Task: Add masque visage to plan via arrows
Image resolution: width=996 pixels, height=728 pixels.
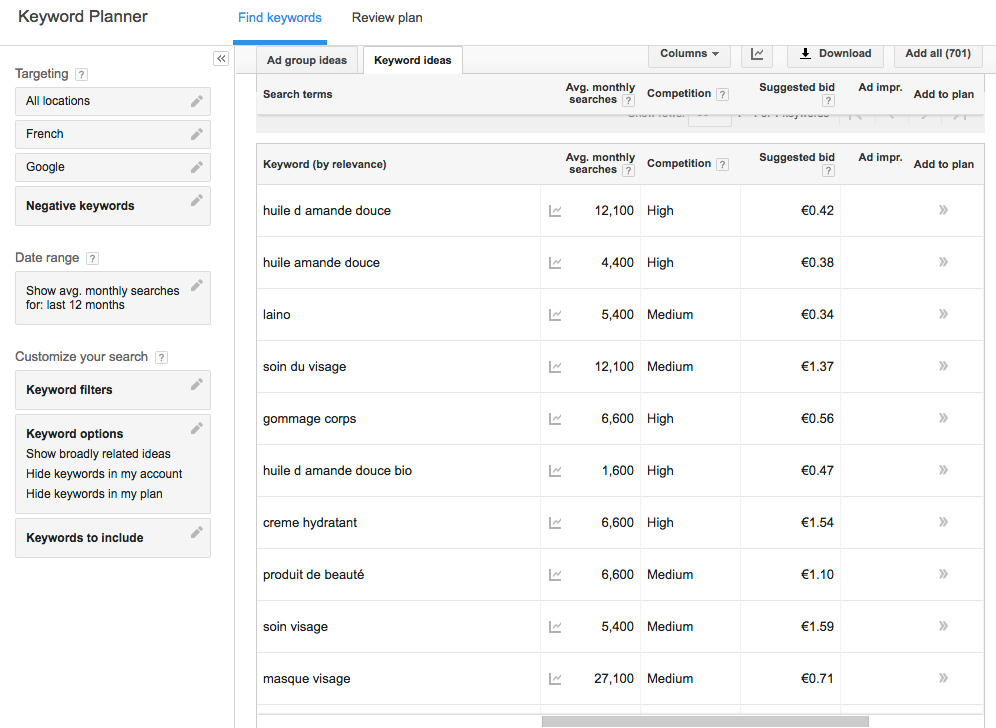Action: pyautogui.click(x=943, y=678)
